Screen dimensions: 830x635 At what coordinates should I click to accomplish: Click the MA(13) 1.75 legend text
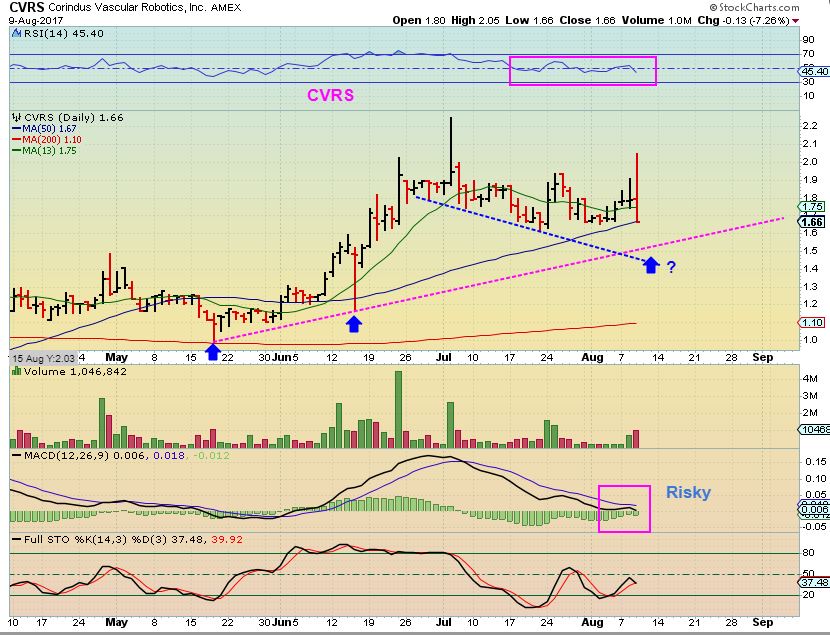49,151
